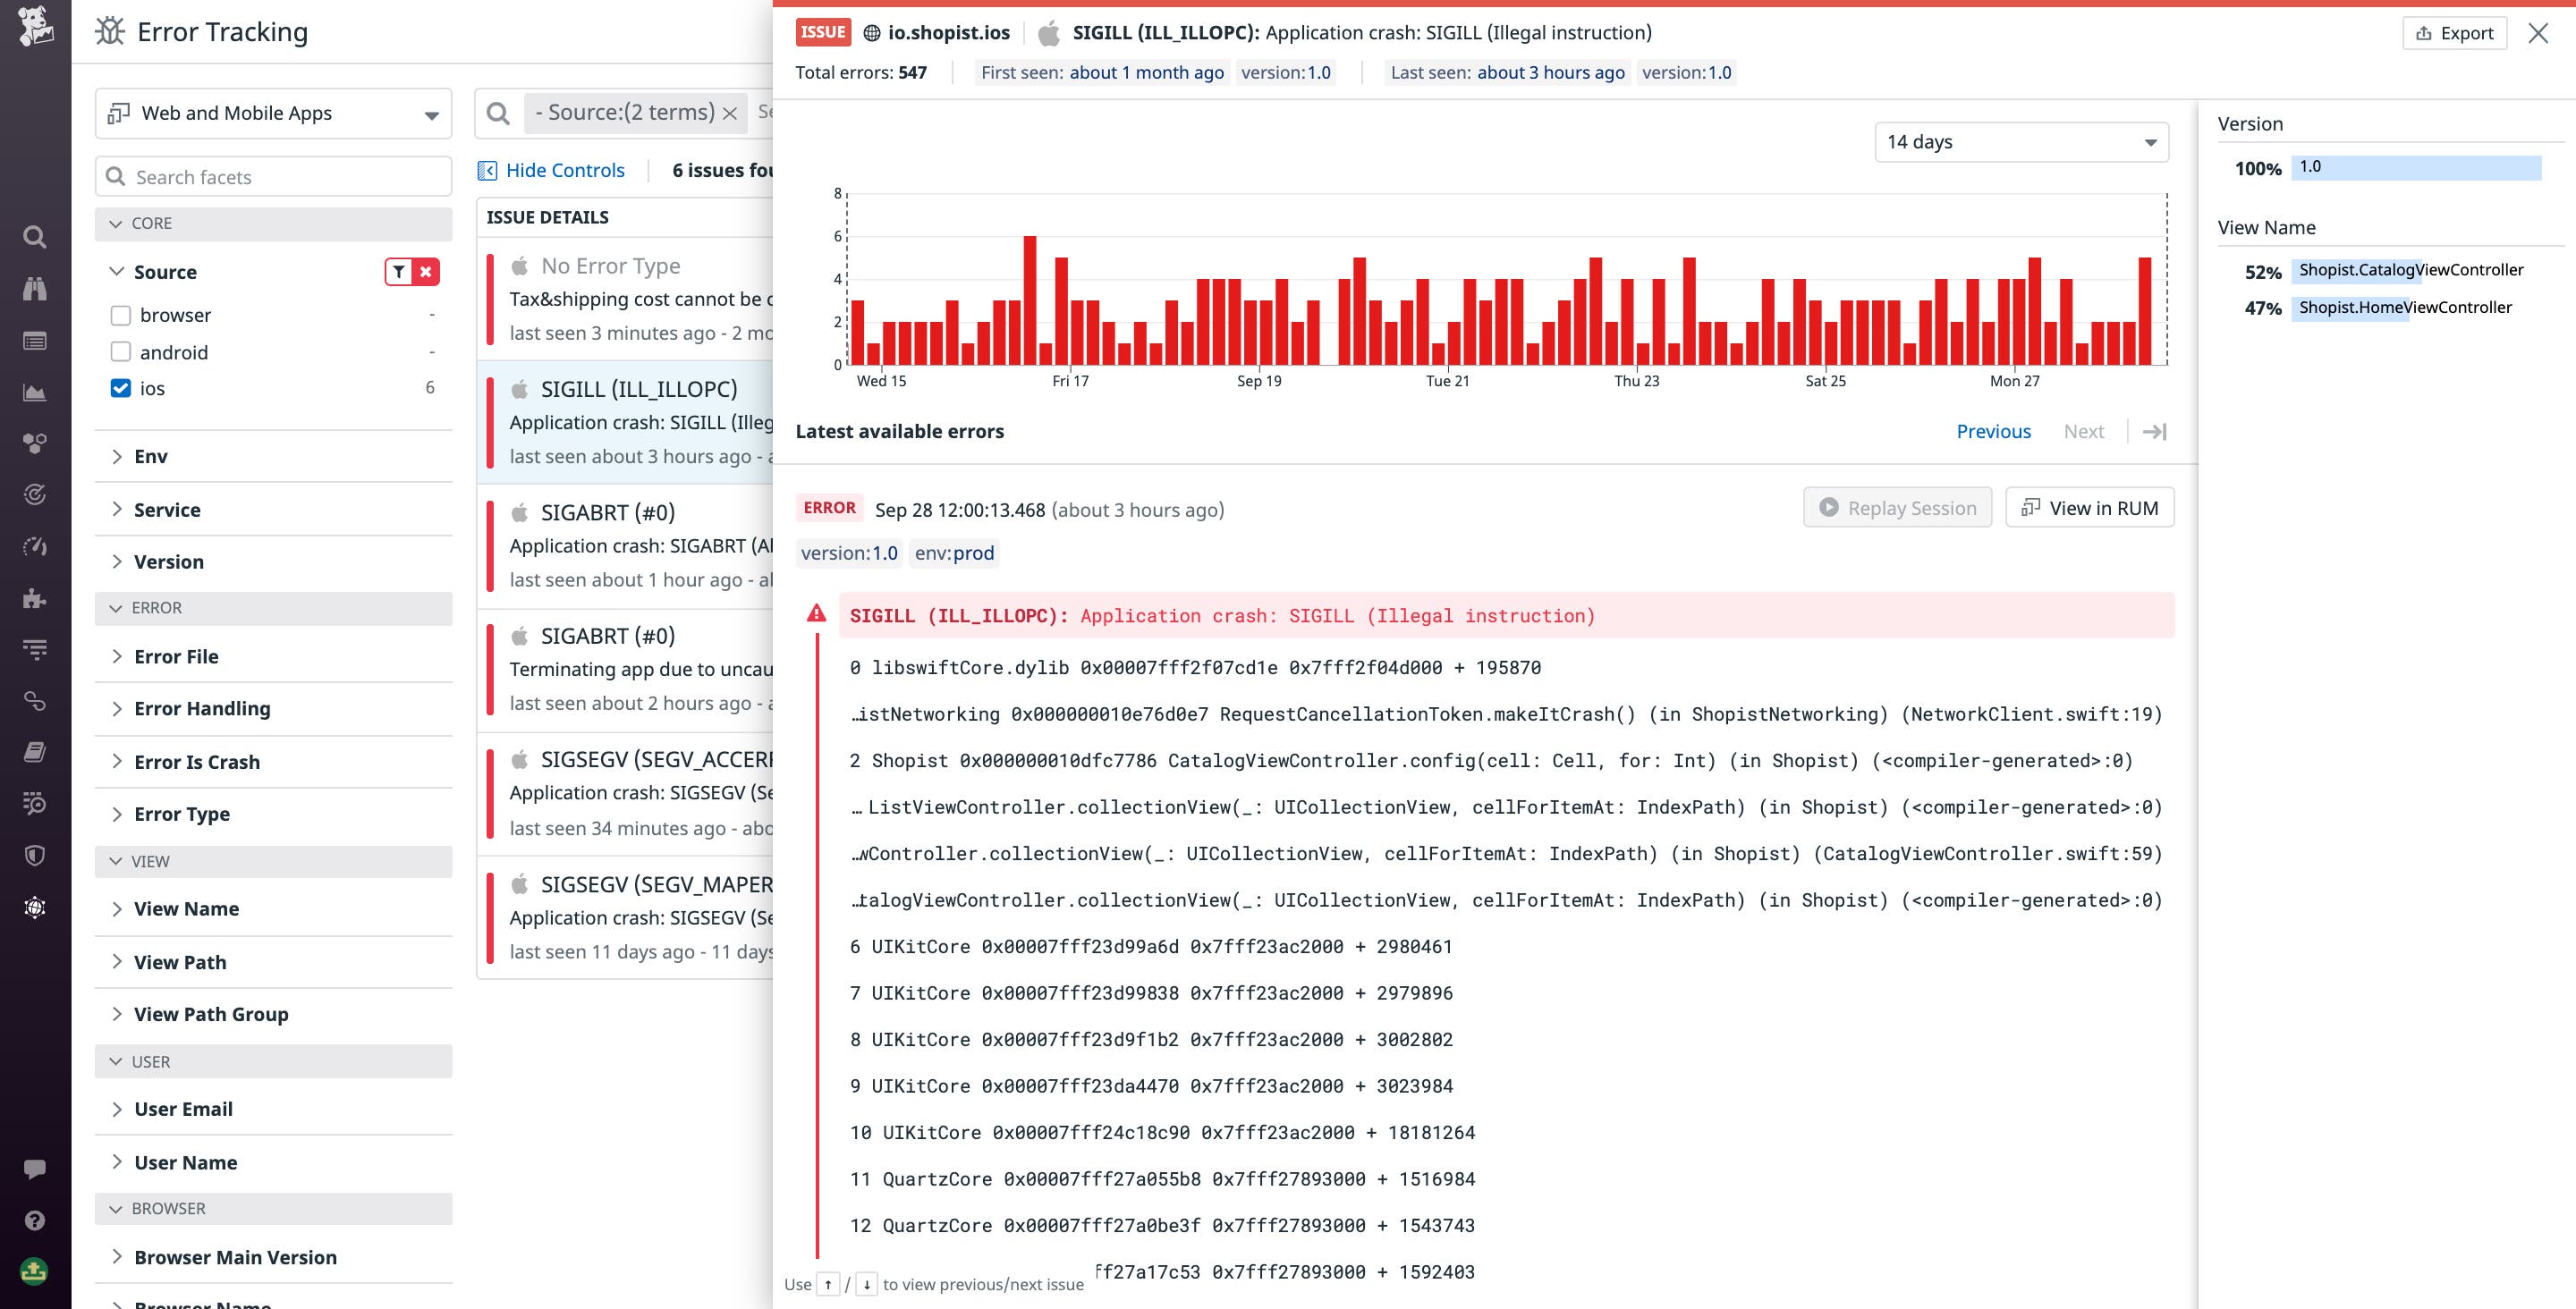The width and height of the screenshot is (2576, 1309).
Task: Open the 14 days time range dropdown
Action: pyautogui.click(x=2020, y=141)
